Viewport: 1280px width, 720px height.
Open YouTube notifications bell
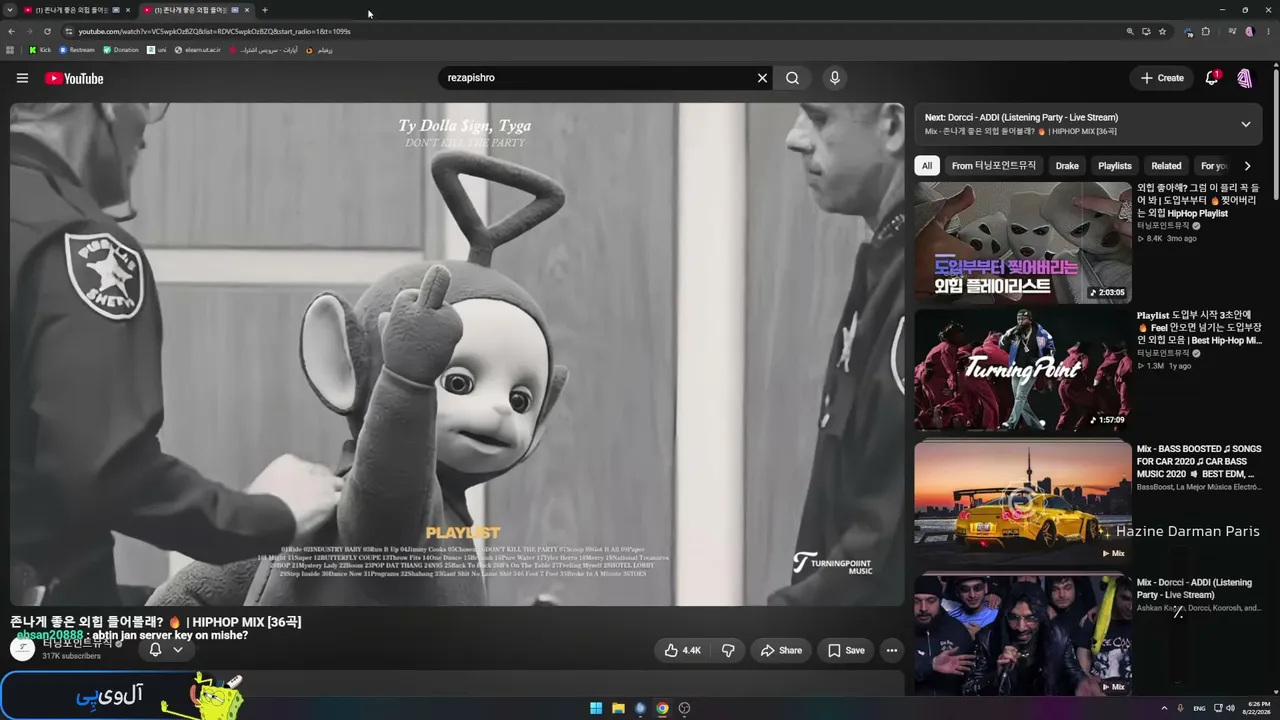[x=1212, y=78]
